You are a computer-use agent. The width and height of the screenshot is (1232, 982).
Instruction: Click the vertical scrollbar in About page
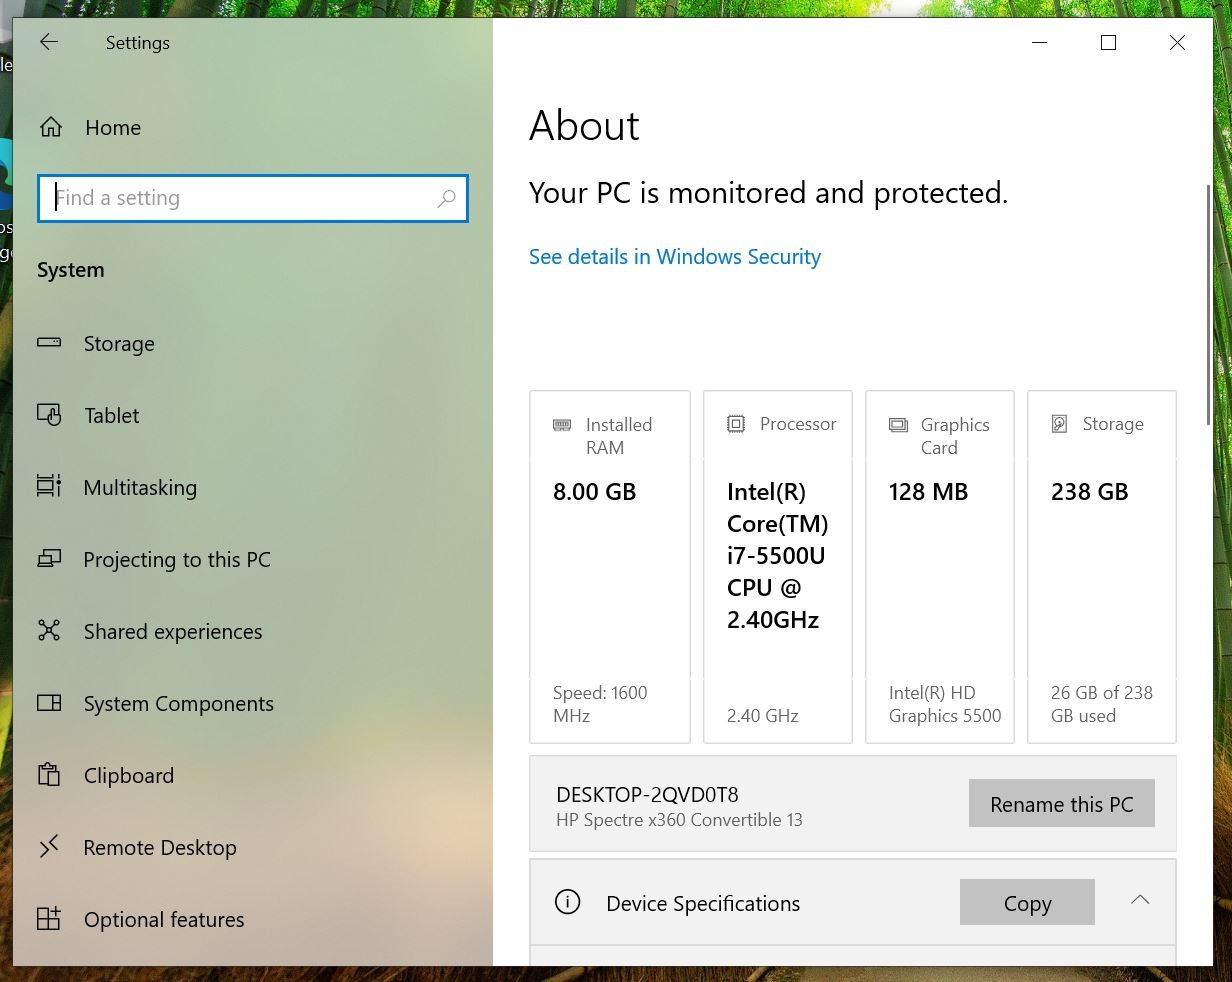pos(1208,305)
